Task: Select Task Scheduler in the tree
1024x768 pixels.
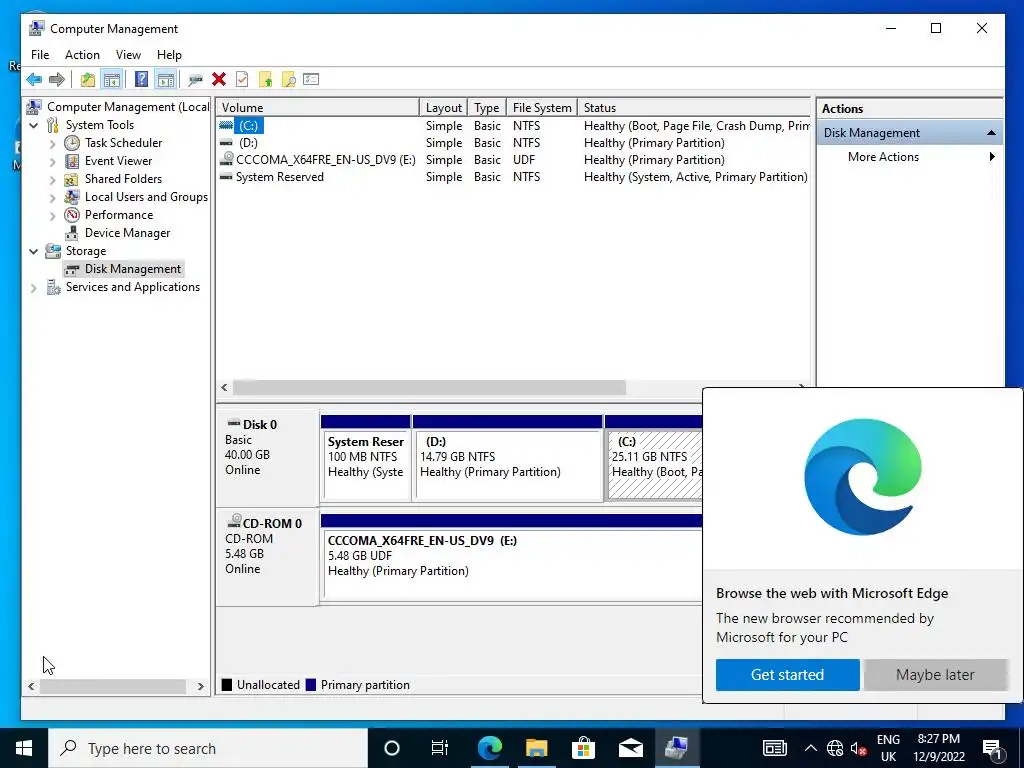Action: click(123, 143)
